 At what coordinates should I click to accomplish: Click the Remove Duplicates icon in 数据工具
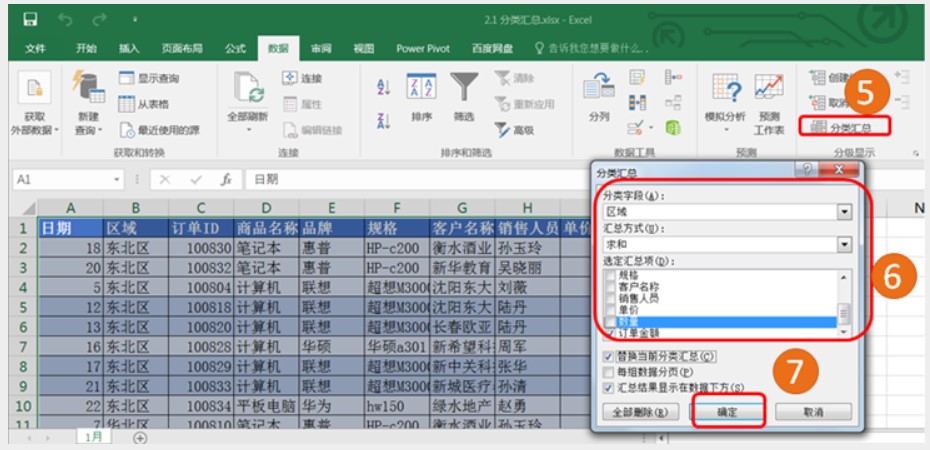(x=638, y=103)
